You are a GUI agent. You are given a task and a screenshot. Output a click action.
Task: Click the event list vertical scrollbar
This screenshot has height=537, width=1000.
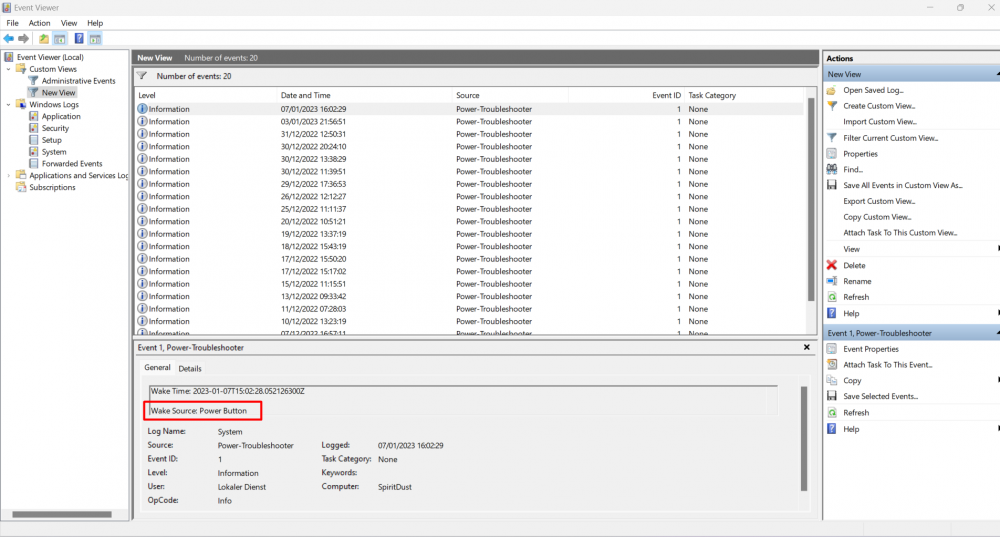click(x=811, y=199)
